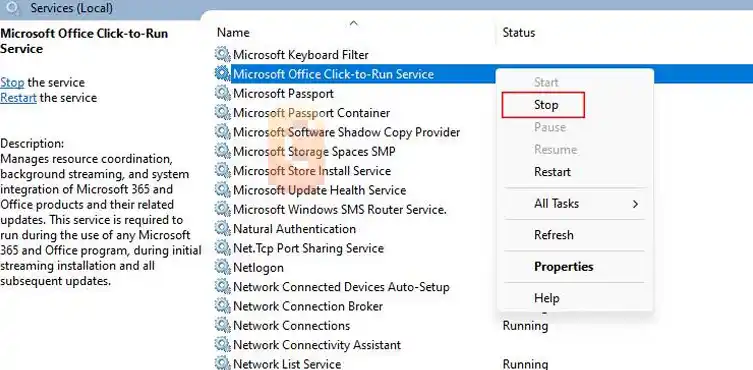Click the gear icon of Microsoft Office Click-to-Run Service
Viewport: 753px width, 370px height.
click(222, 74)
